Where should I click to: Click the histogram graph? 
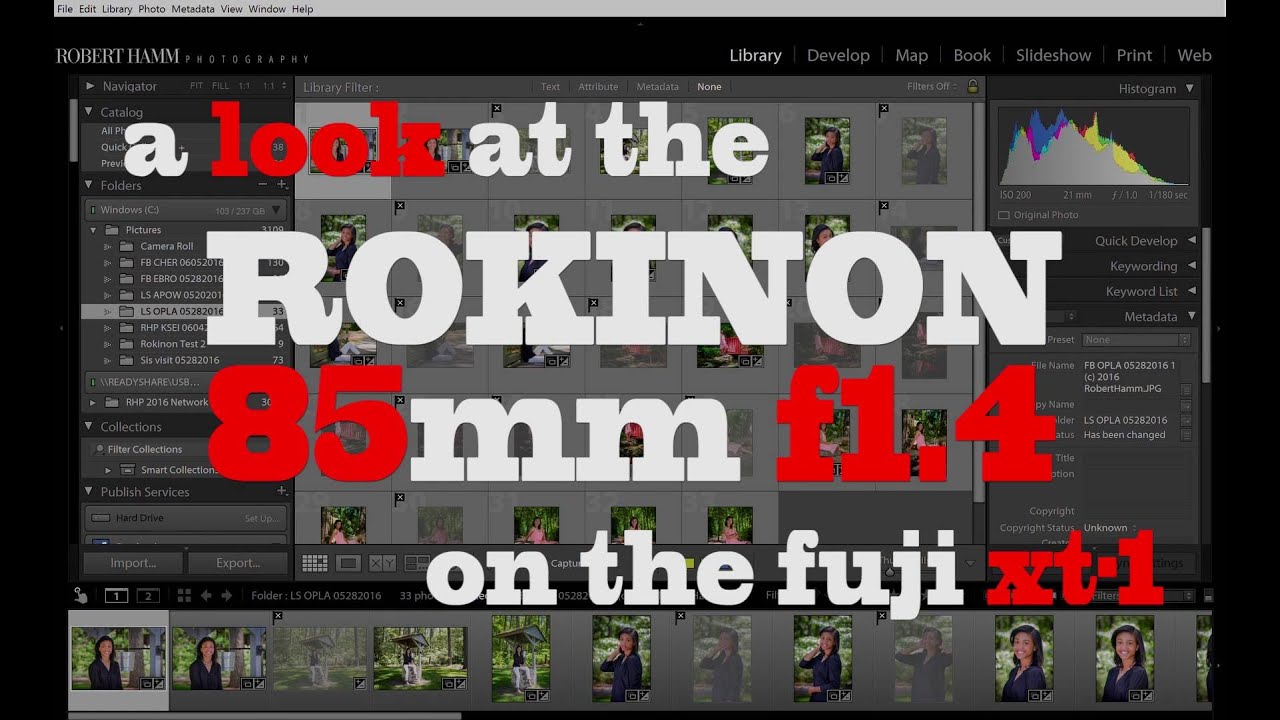pos(1093,147)
